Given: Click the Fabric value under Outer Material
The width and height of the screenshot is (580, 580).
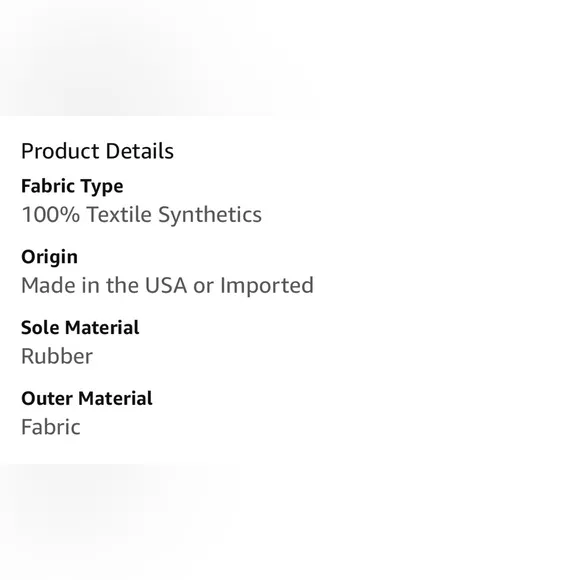Looking at the screenshot, I should (x=51, y=427).
